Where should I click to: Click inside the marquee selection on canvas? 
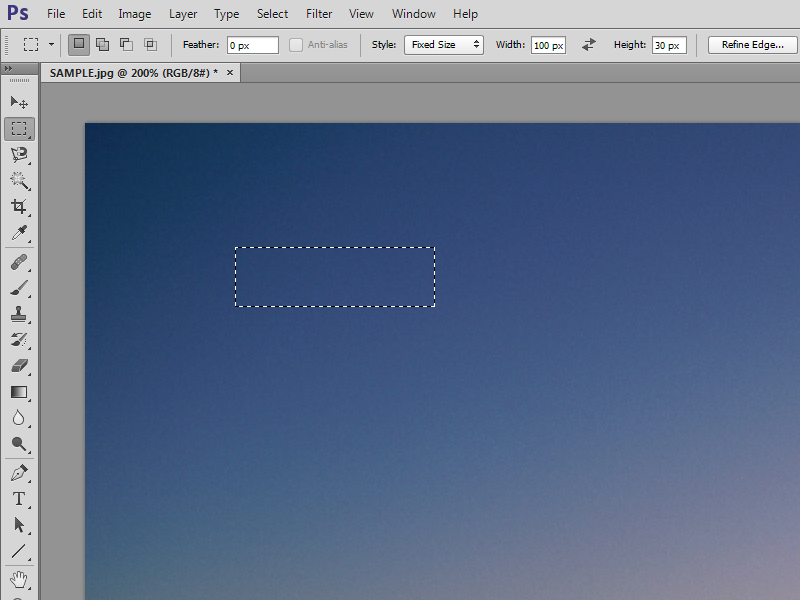335,277
